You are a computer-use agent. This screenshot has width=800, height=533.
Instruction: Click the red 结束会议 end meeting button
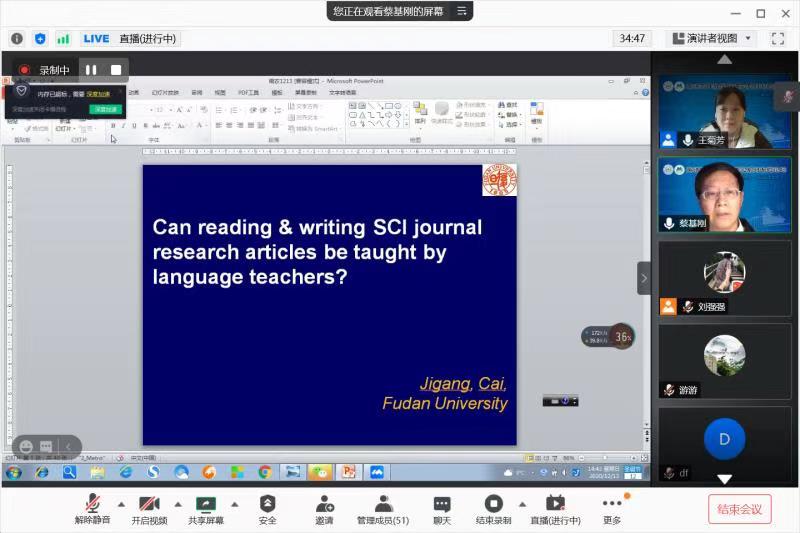pos(739,509)
